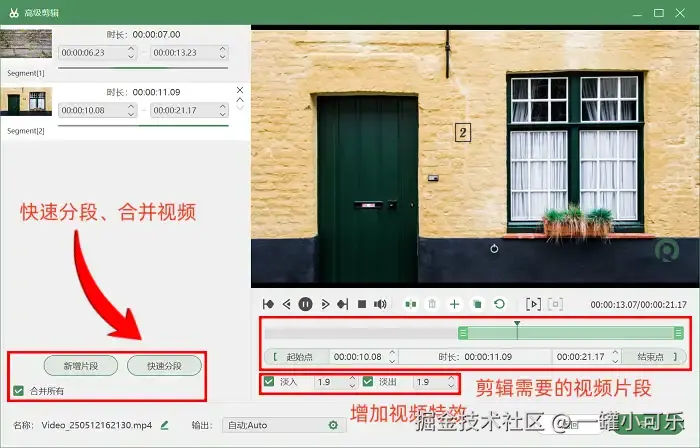Click the 快速分段 button
This screenshot has width=700, height=448.
pyautogui.click(x=164, y=366)
